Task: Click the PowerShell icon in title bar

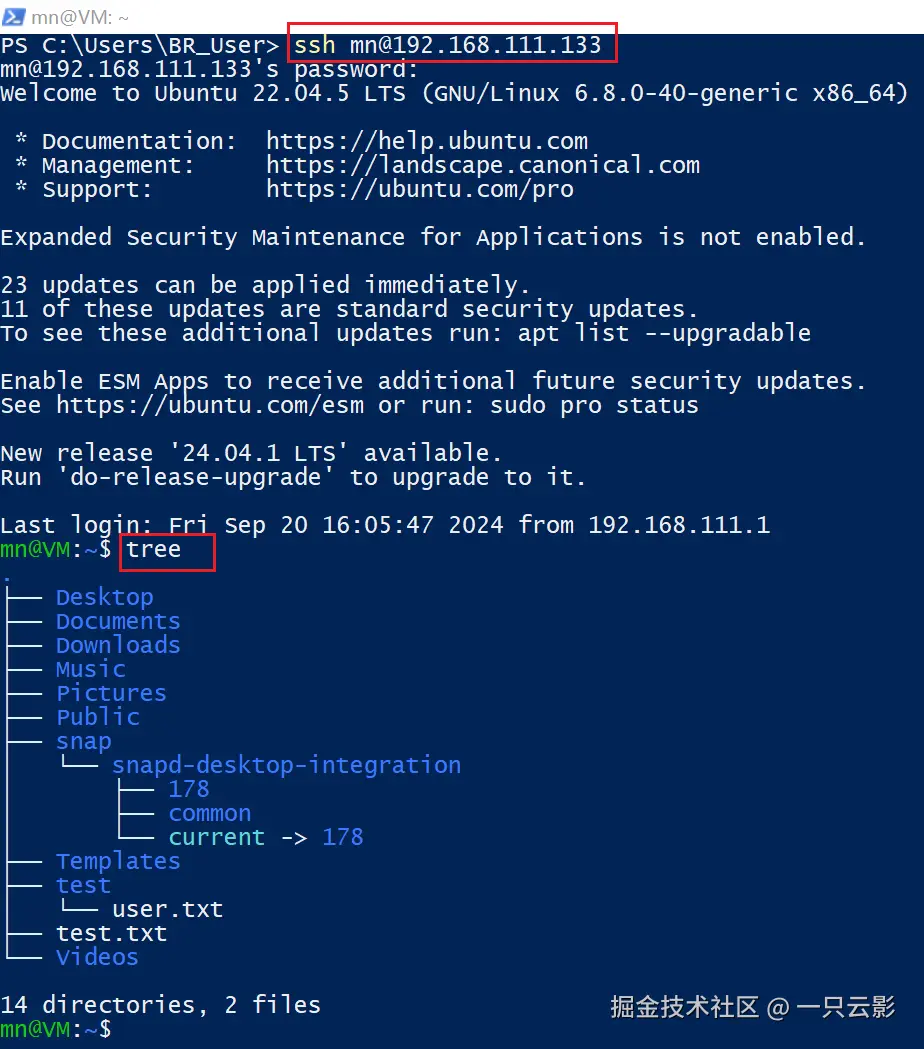Action: point(14,16)
